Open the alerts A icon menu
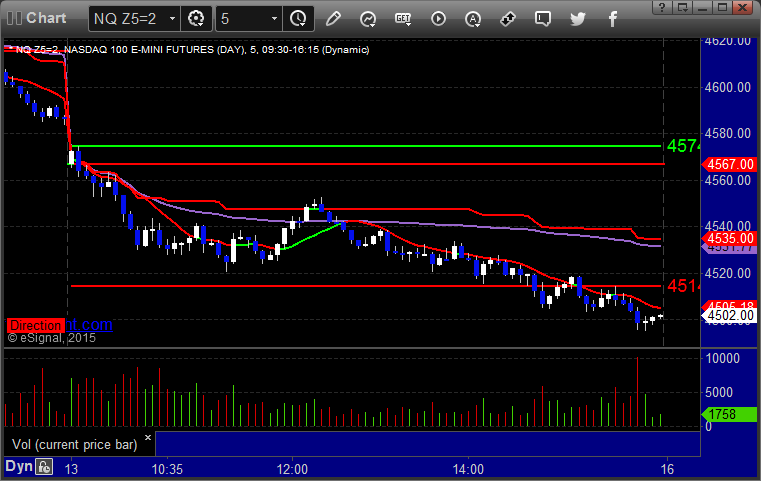This screenshot has height=481, width=761. (x=473, y=19)
